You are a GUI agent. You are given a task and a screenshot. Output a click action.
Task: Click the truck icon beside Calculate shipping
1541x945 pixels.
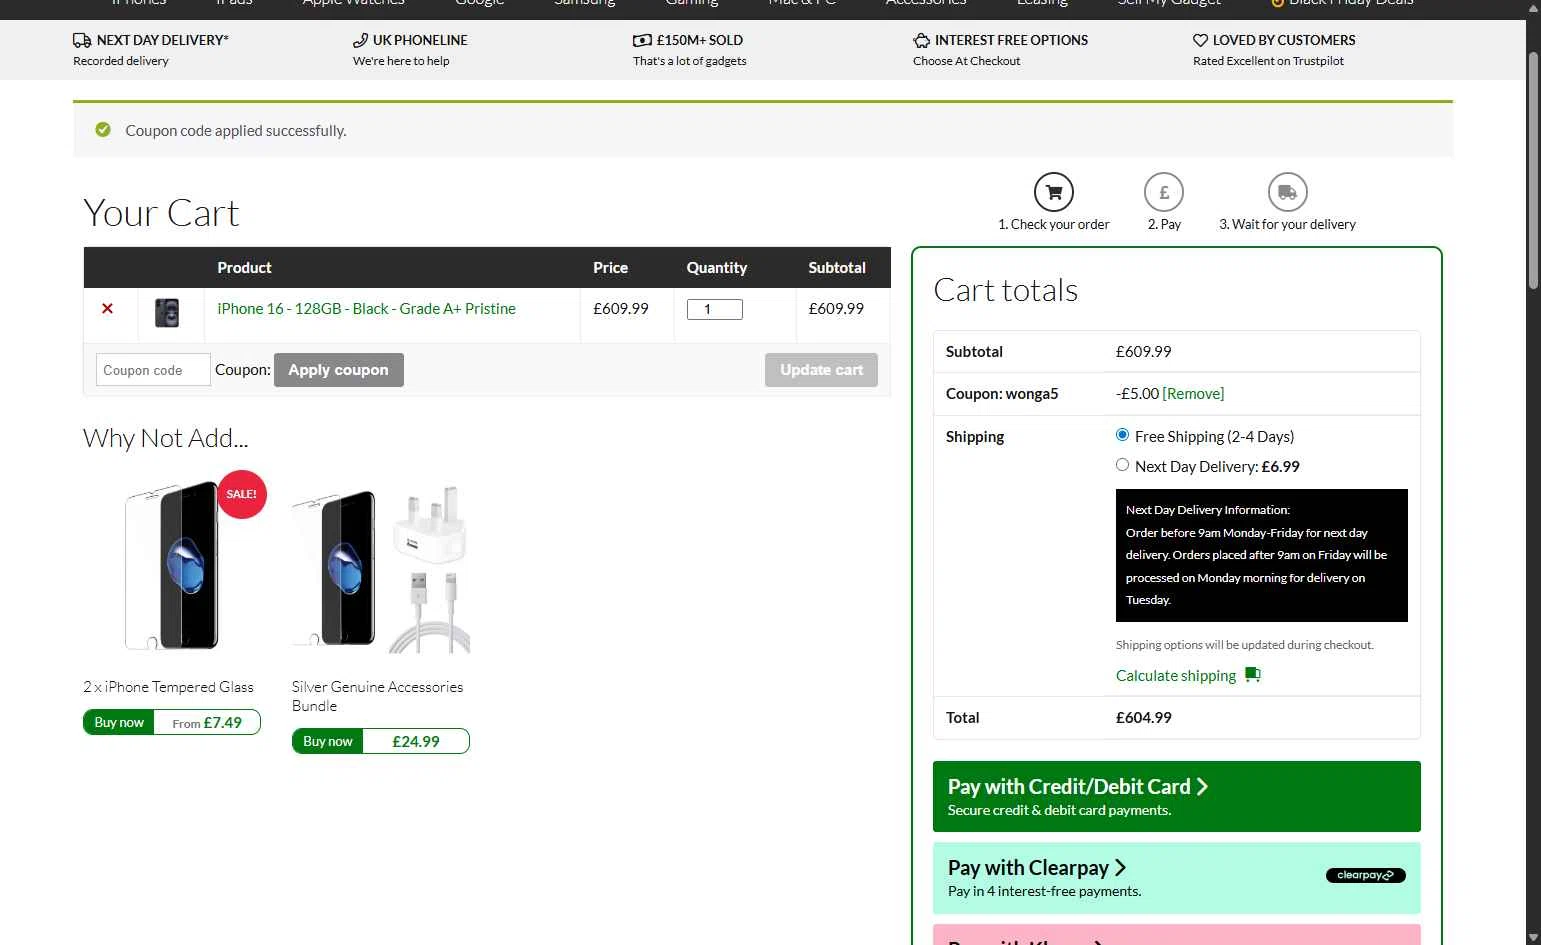point(1252,675)
